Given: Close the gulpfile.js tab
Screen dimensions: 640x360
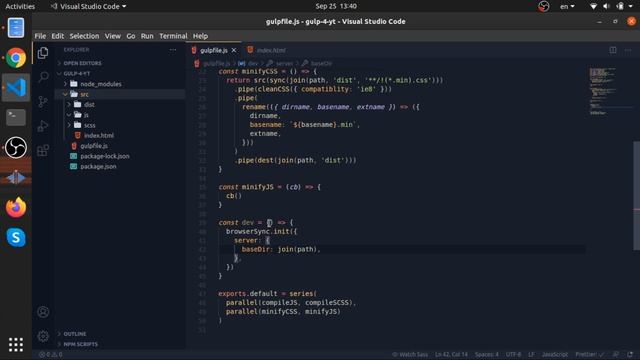Looking at the screenshot, I should tap(234, 50).
